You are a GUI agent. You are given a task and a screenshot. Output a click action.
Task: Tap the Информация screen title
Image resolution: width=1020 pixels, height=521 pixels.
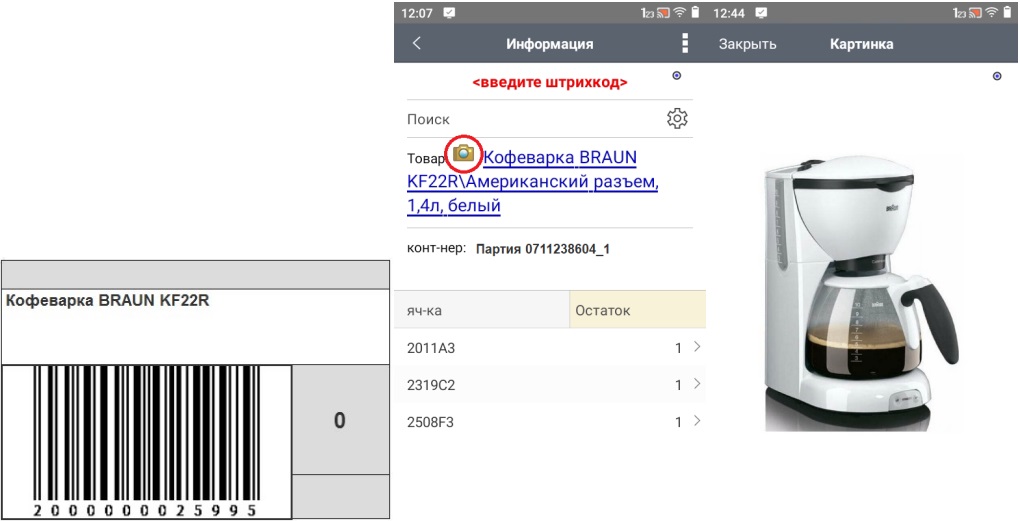pos(550,44)
